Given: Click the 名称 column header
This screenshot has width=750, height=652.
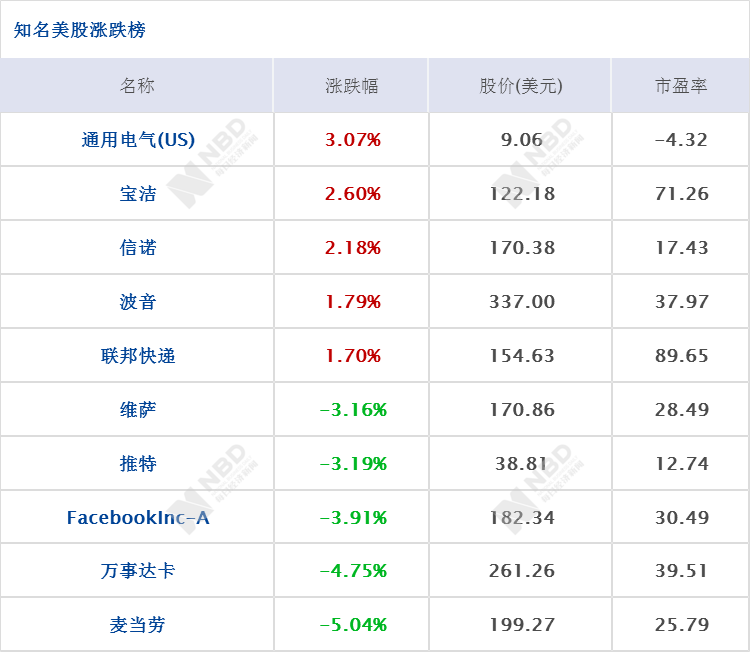Looking at the screenshot, I should (x=138, y=86).
